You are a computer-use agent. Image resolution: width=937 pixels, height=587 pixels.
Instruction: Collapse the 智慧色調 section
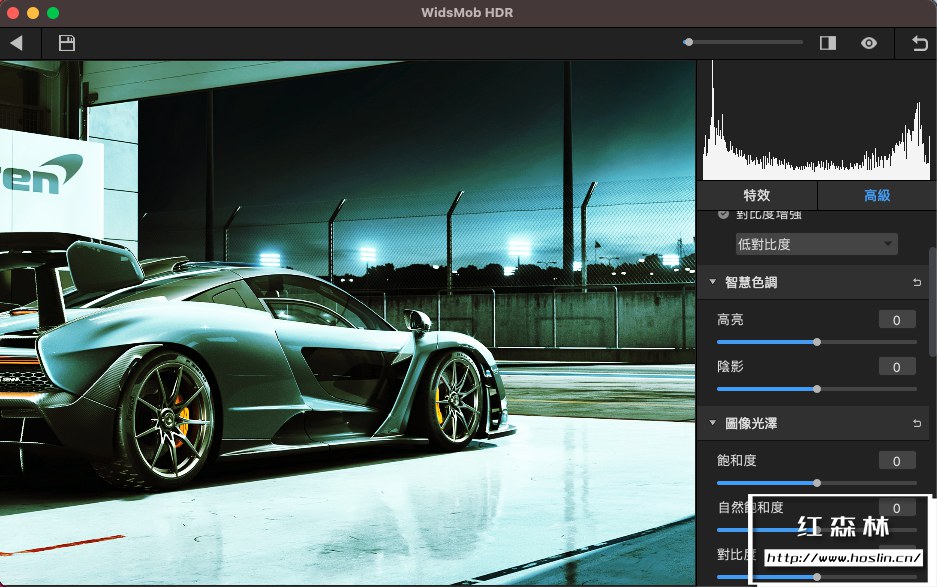point(712,283)
